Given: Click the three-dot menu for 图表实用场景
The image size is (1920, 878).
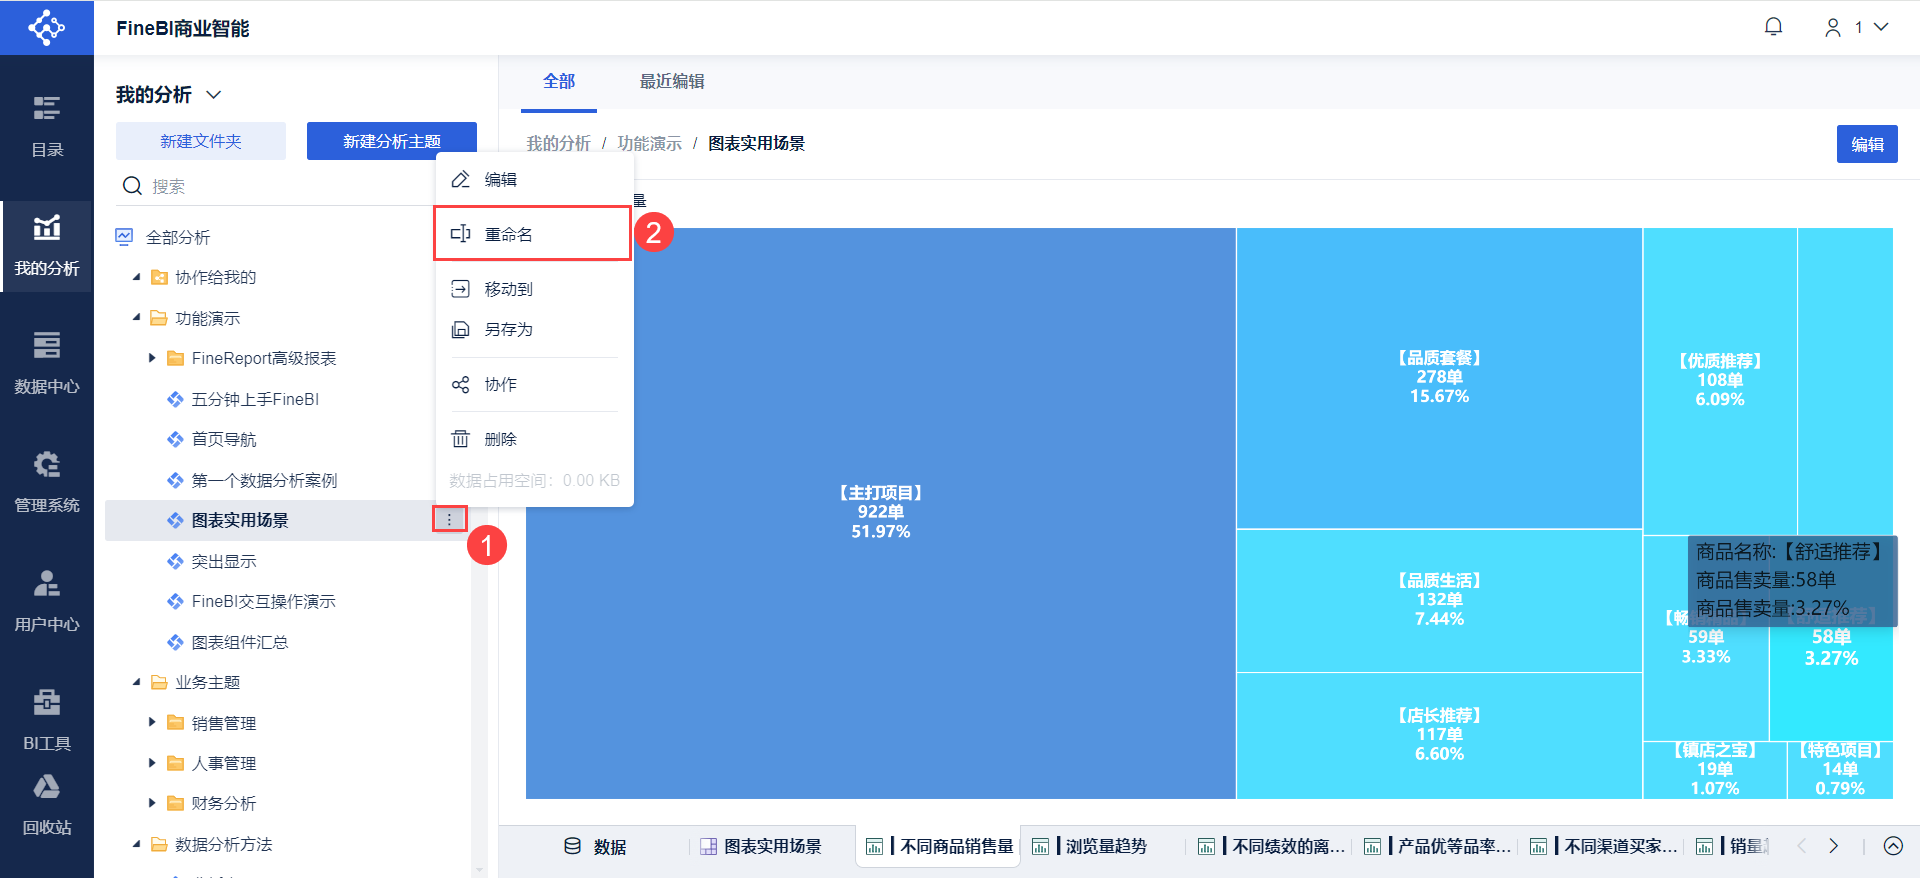Looking at the screenshot, I should coord(449,519).
